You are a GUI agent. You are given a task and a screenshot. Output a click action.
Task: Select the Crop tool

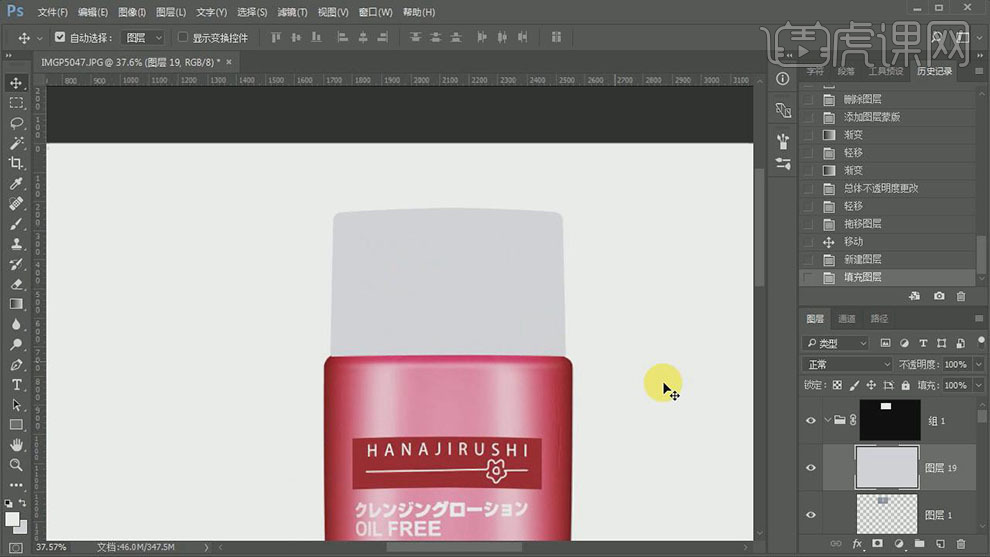tap(16, 163)
